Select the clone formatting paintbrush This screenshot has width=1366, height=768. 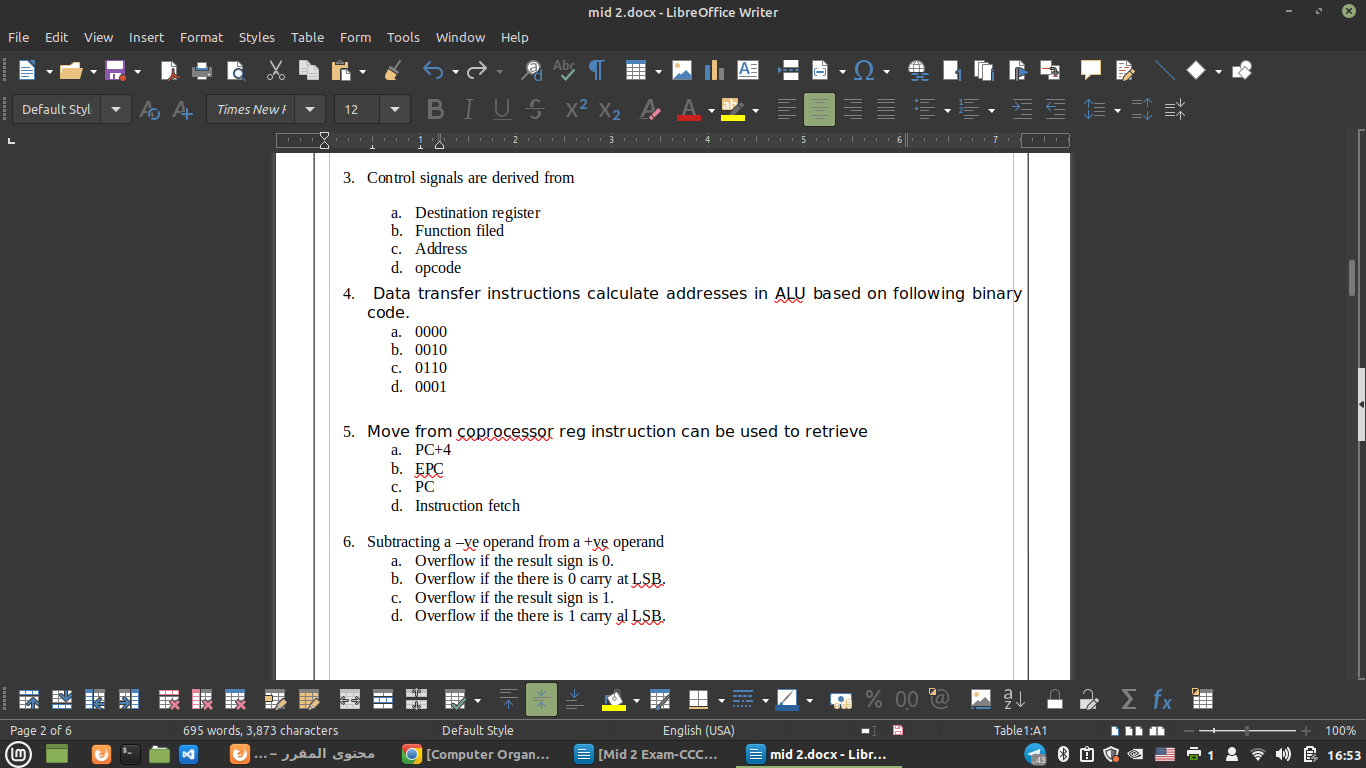pos(391,70)
